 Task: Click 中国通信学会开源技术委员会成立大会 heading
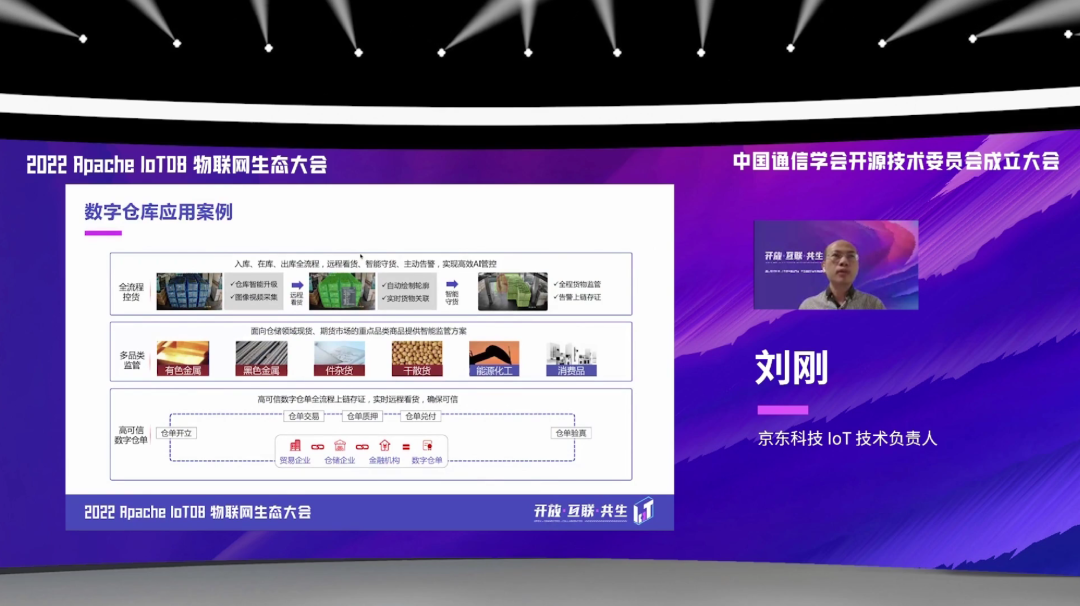pos(896,161)
